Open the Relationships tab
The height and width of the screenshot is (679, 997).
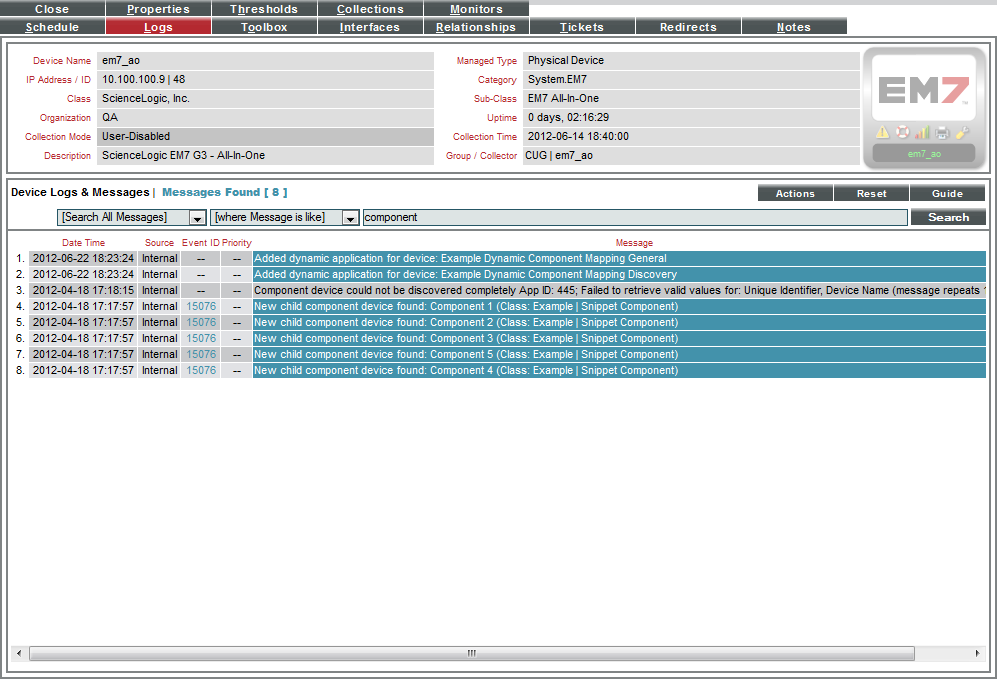click(476, 26)
